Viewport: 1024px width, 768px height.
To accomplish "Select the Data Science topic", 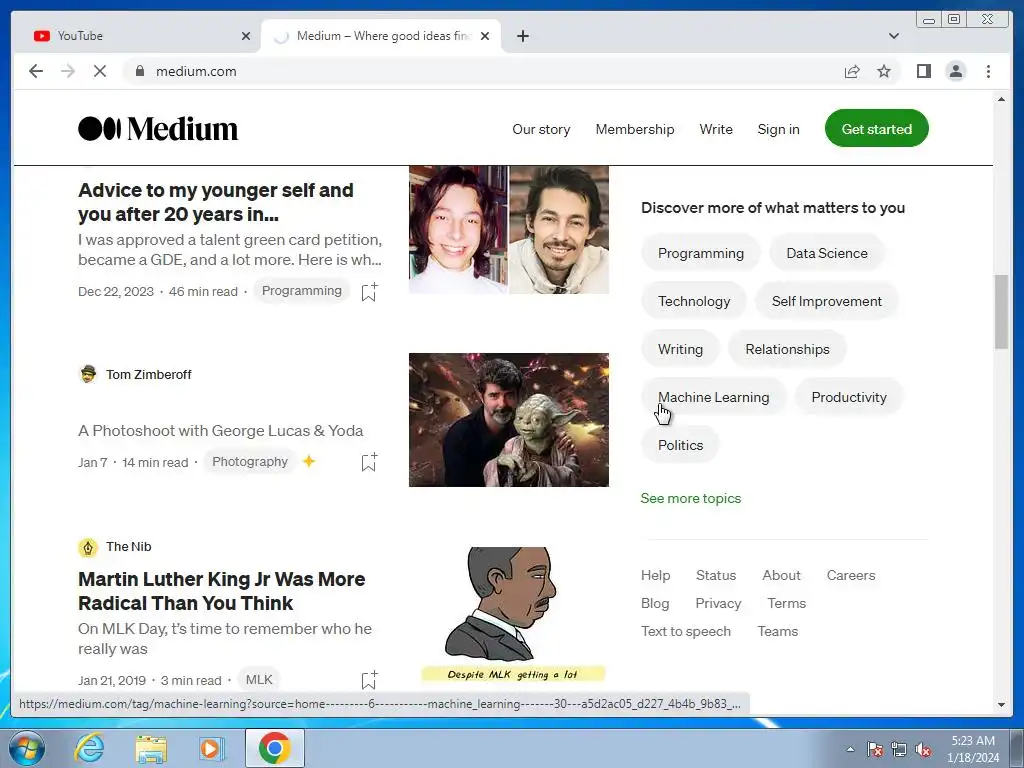I will click(x=827, y=253).
